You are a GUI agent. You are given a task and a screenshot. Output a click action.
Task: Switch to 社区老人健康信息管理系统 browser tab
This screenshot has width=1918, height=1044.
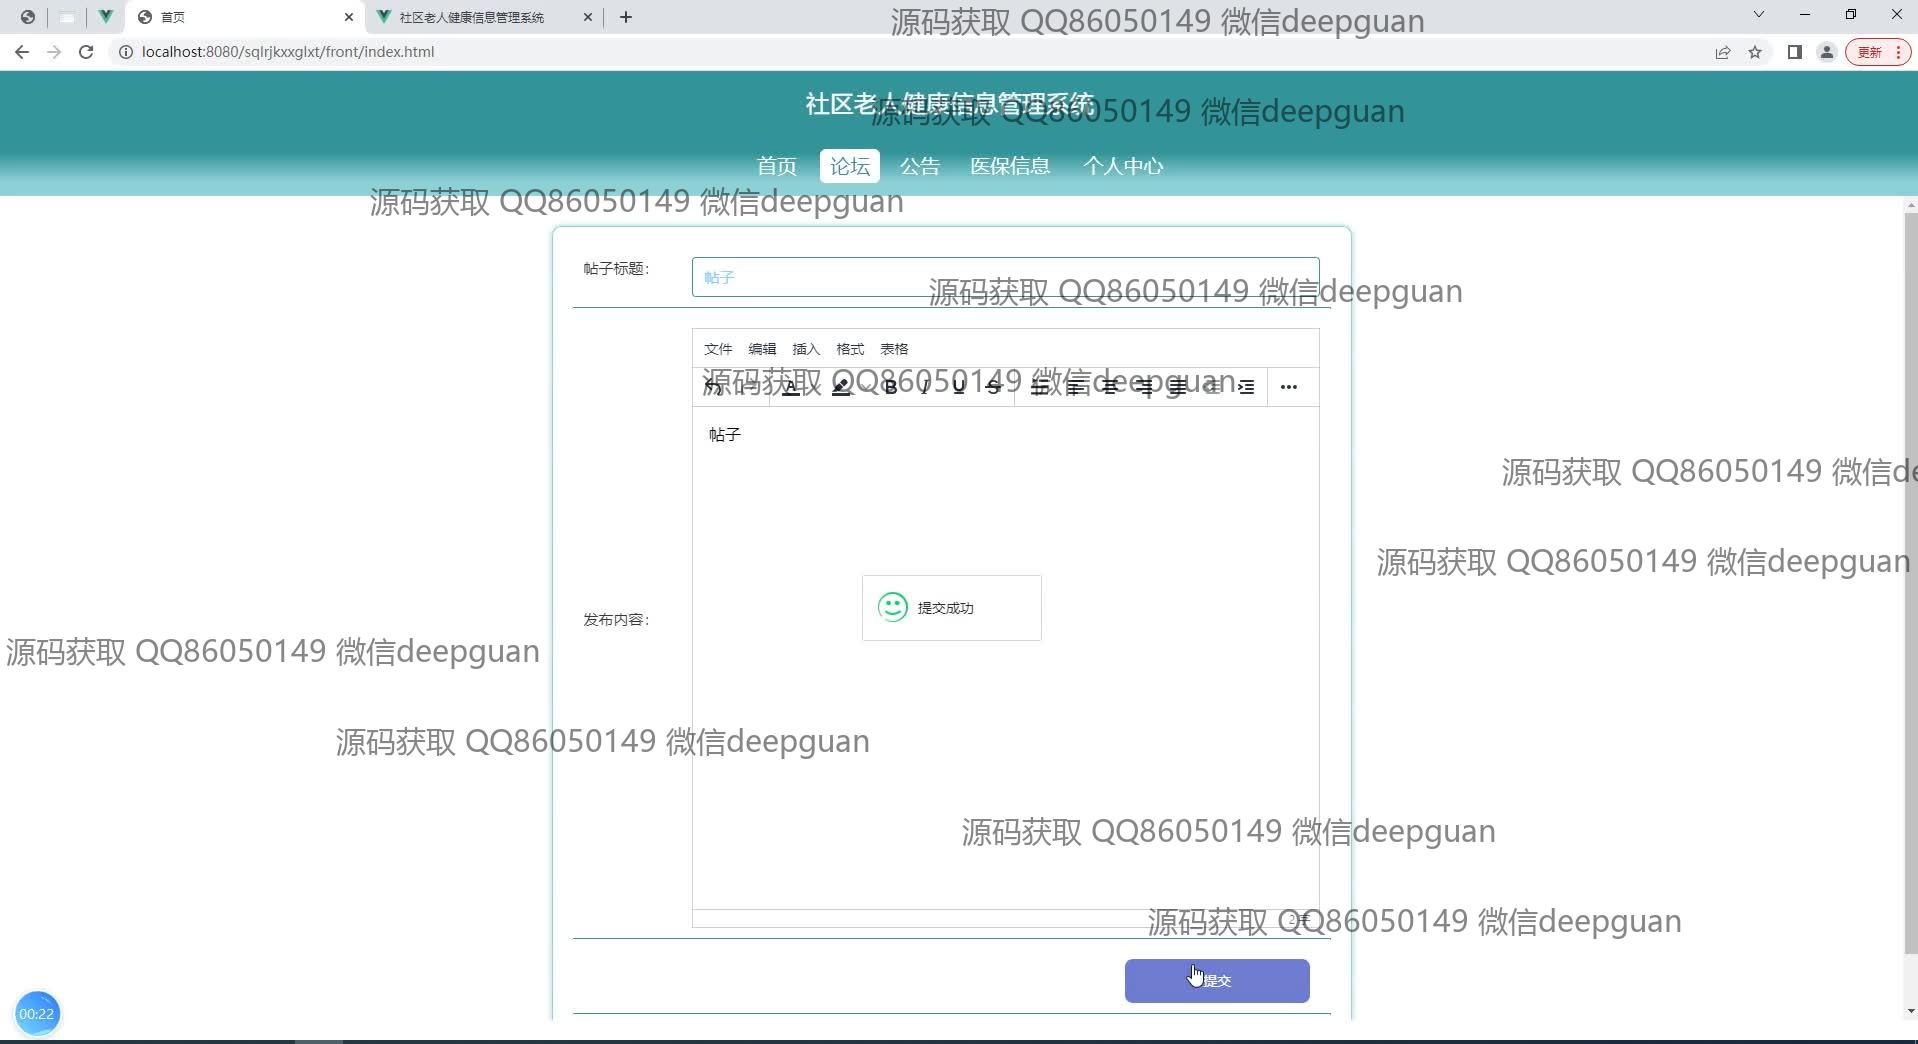click(x=472, y=17)
